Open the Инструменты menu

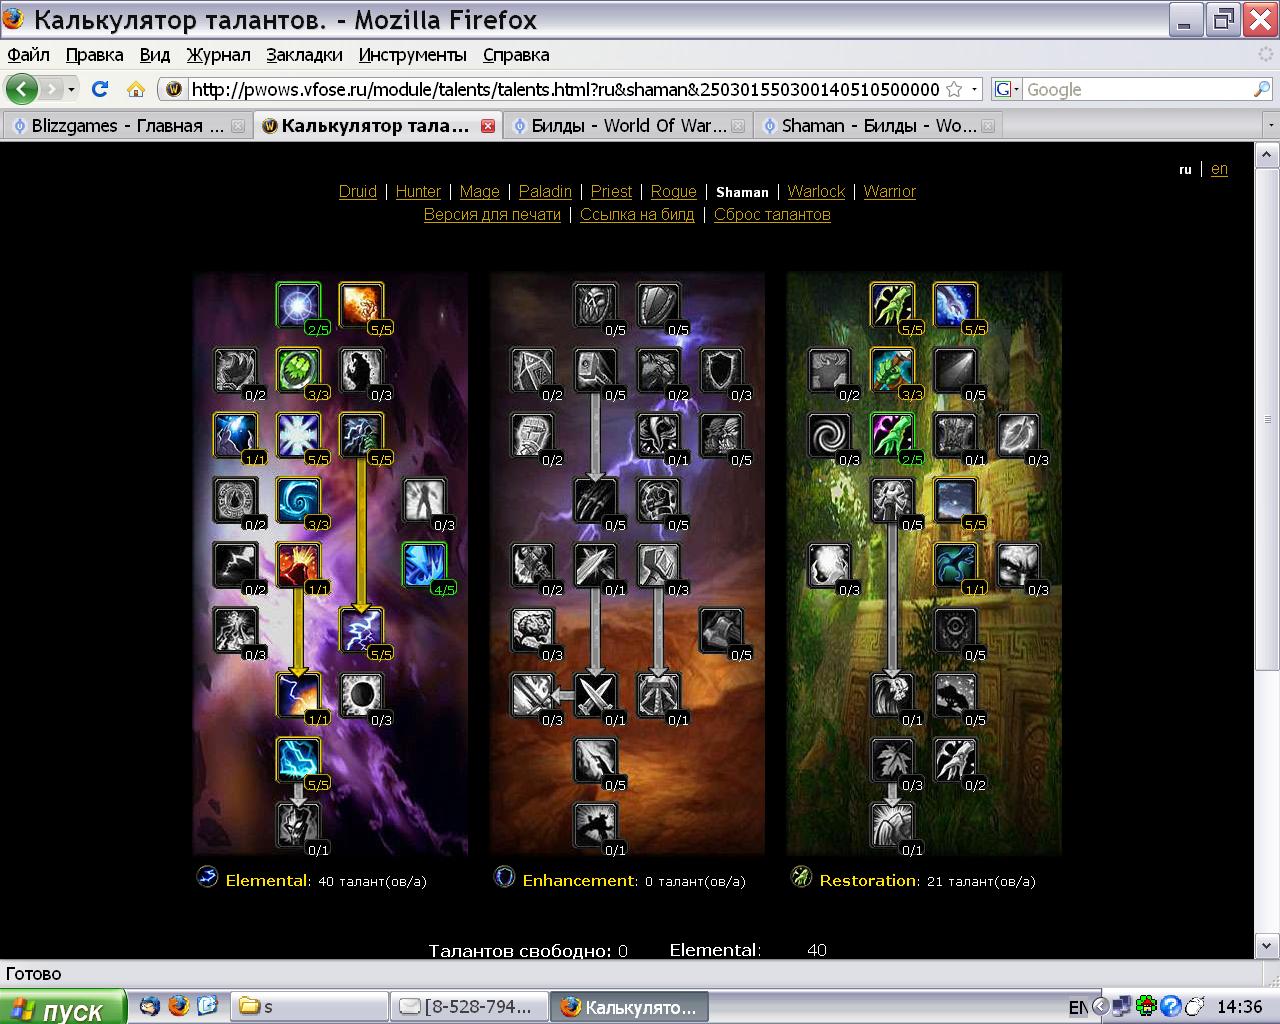click(x=412, y=55)
